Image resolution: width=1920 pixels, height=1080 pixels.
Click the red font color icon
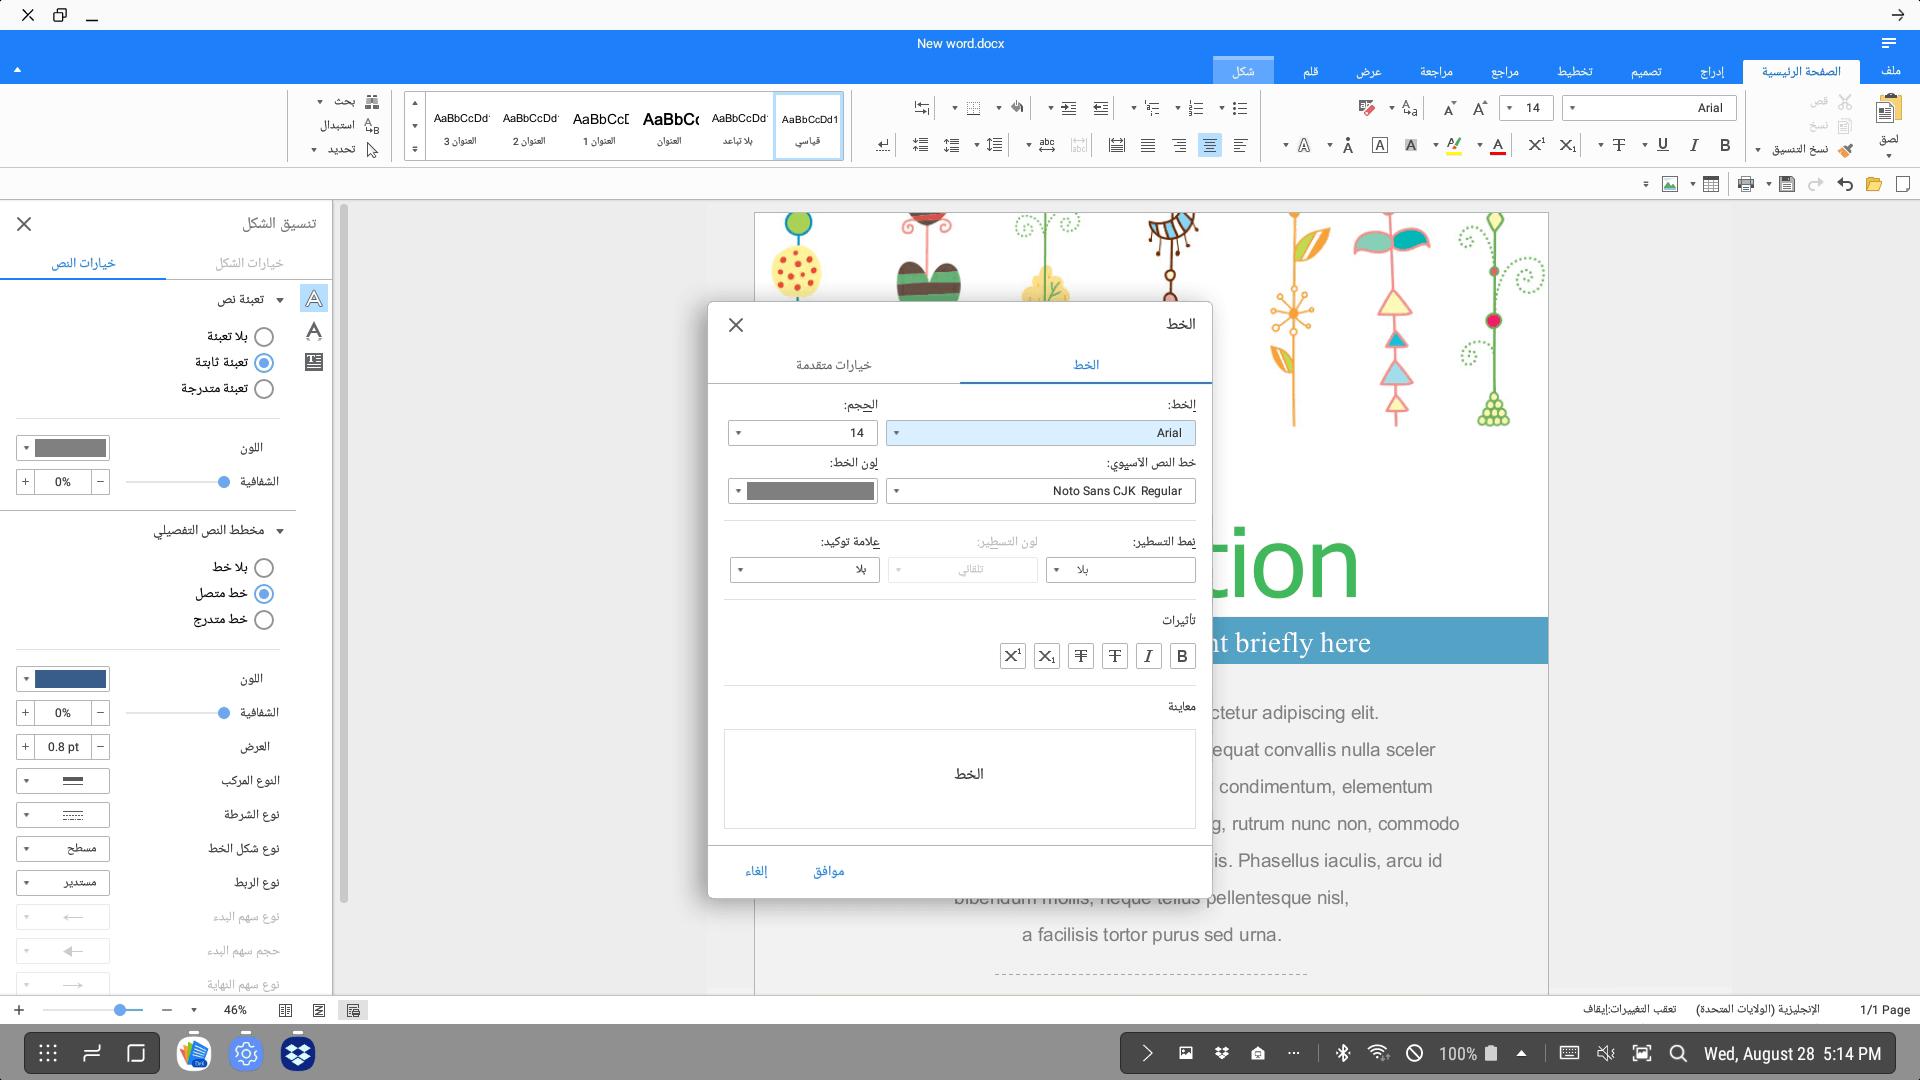pyautogui.click(x=1498, y=146)
